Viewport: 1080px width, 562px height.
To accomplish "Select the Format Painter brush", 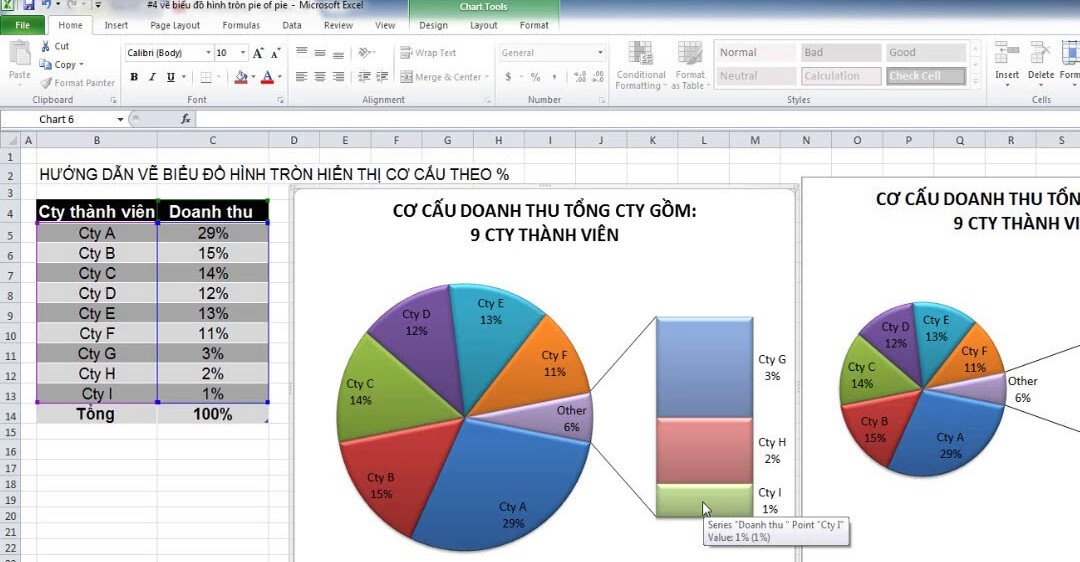I will click(45, 83).
